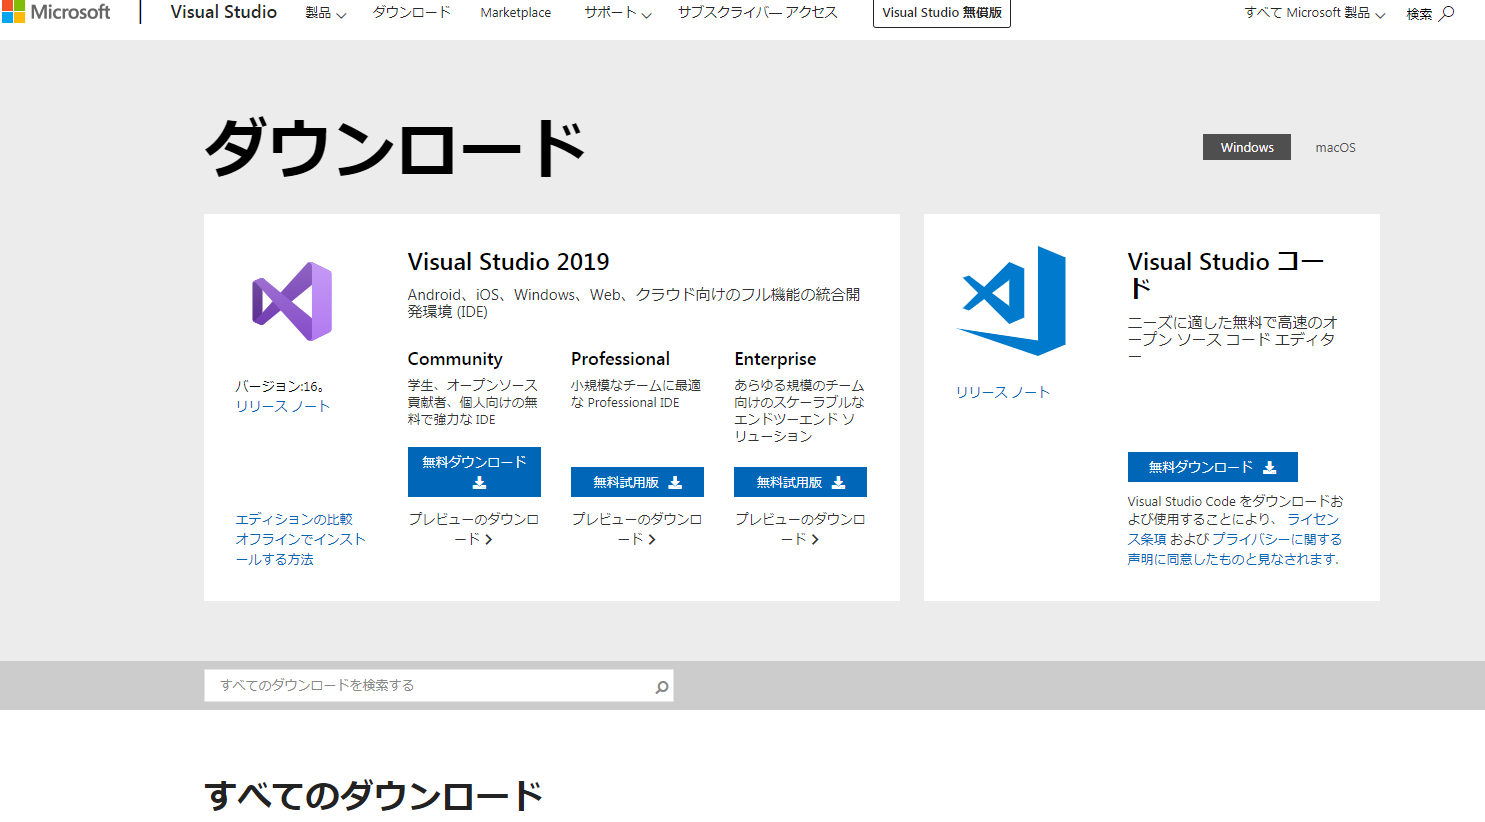Open Visual Studio 2019 リリース ノート link
The image size is (1485, 822).
click(x=283, y=406)
